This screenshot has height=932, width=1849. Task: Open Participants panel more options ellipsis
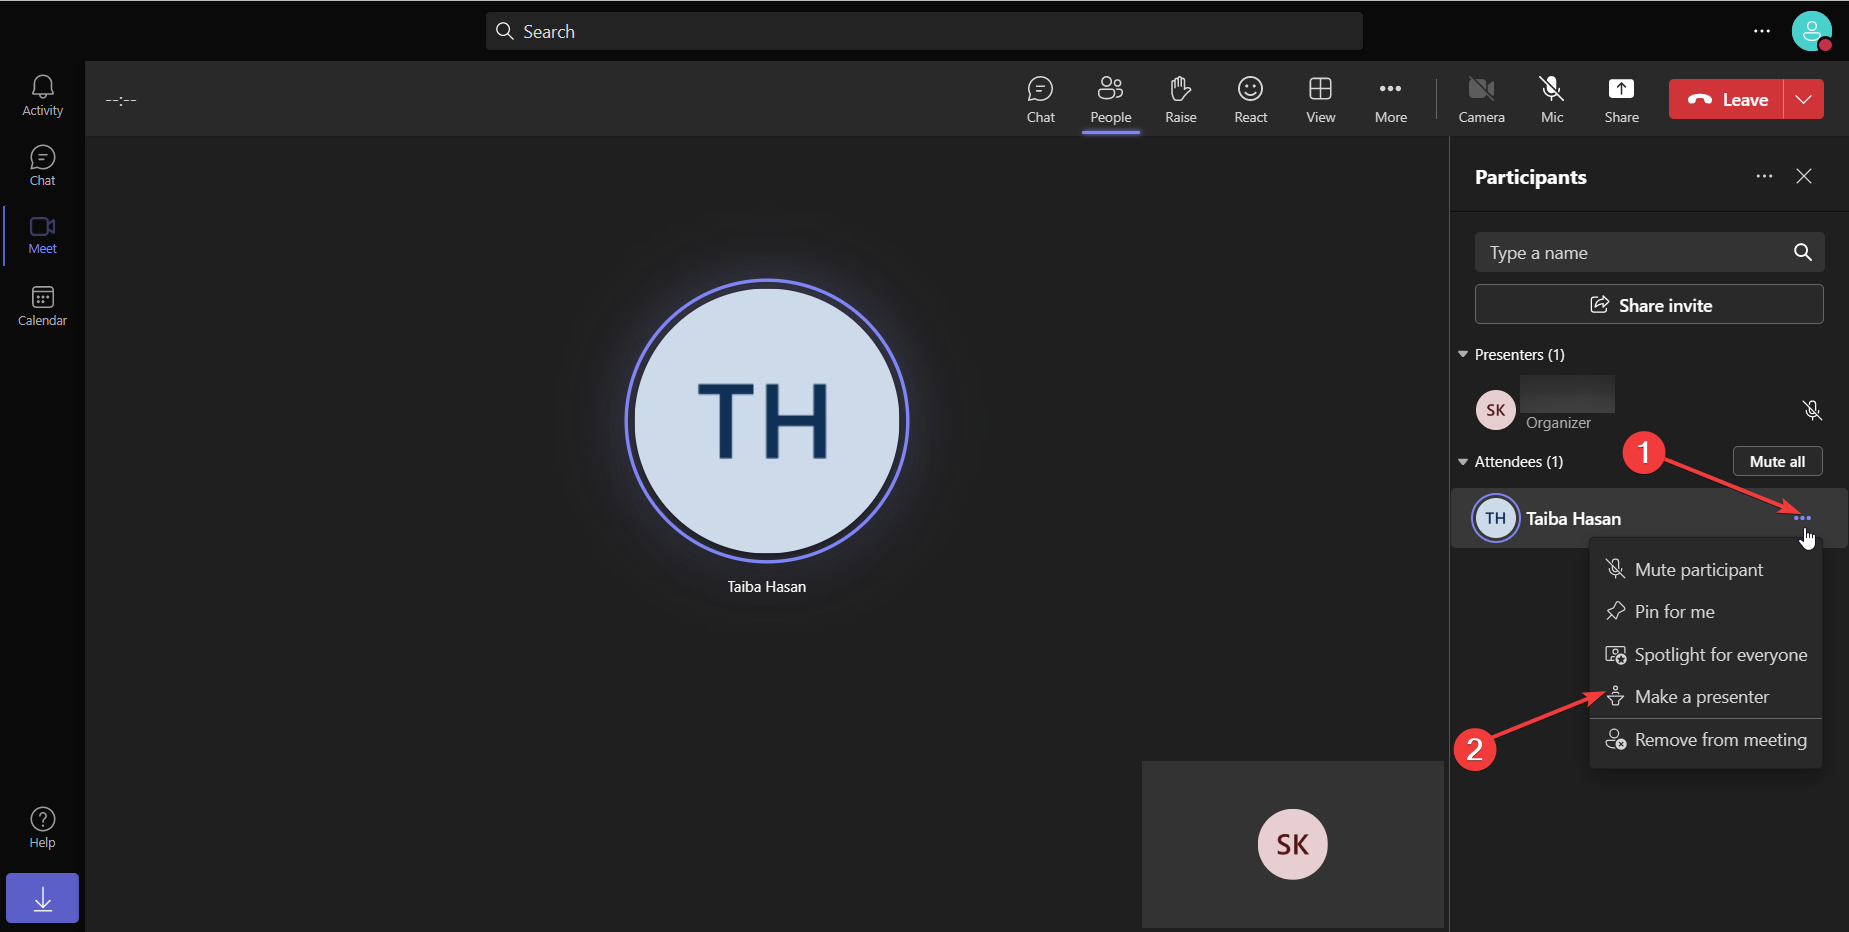[1764, 176]
